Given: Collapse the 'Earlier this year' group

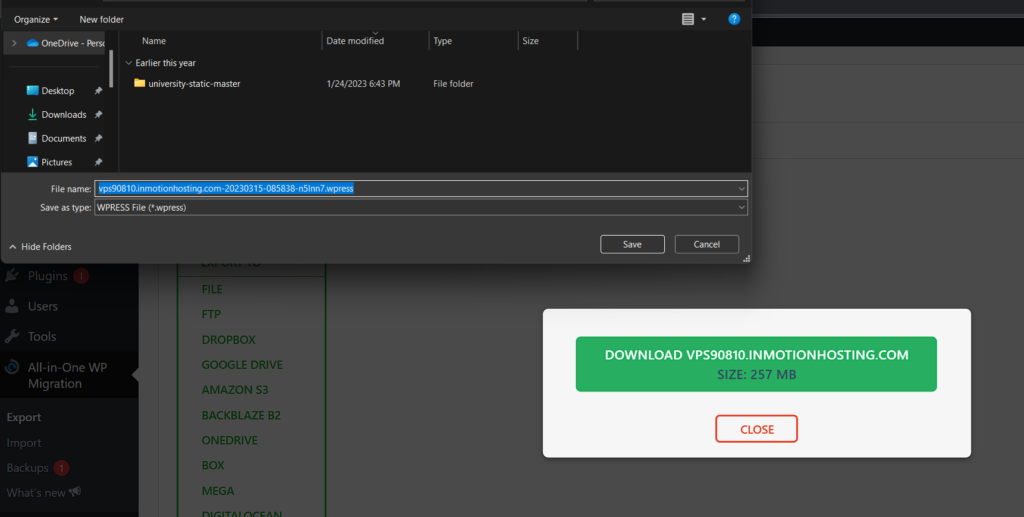Looking at the screenshot, I should tap(128, 63).
